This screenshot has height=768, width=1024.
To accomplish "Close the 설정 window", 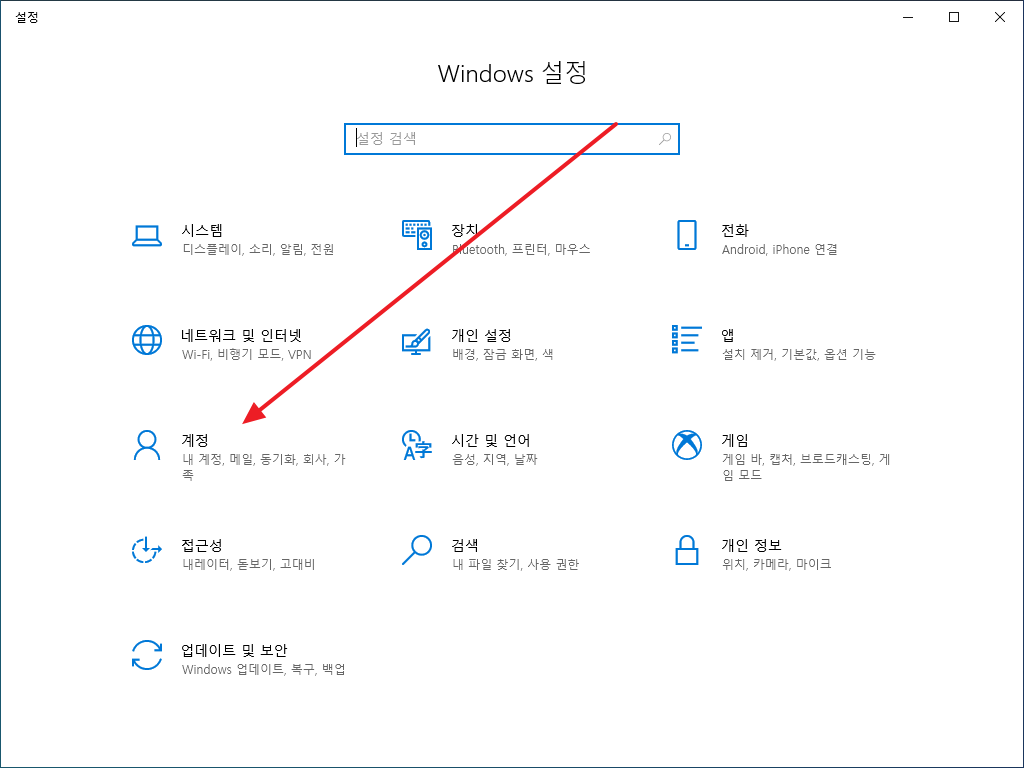I will (x=1000, y=17).
